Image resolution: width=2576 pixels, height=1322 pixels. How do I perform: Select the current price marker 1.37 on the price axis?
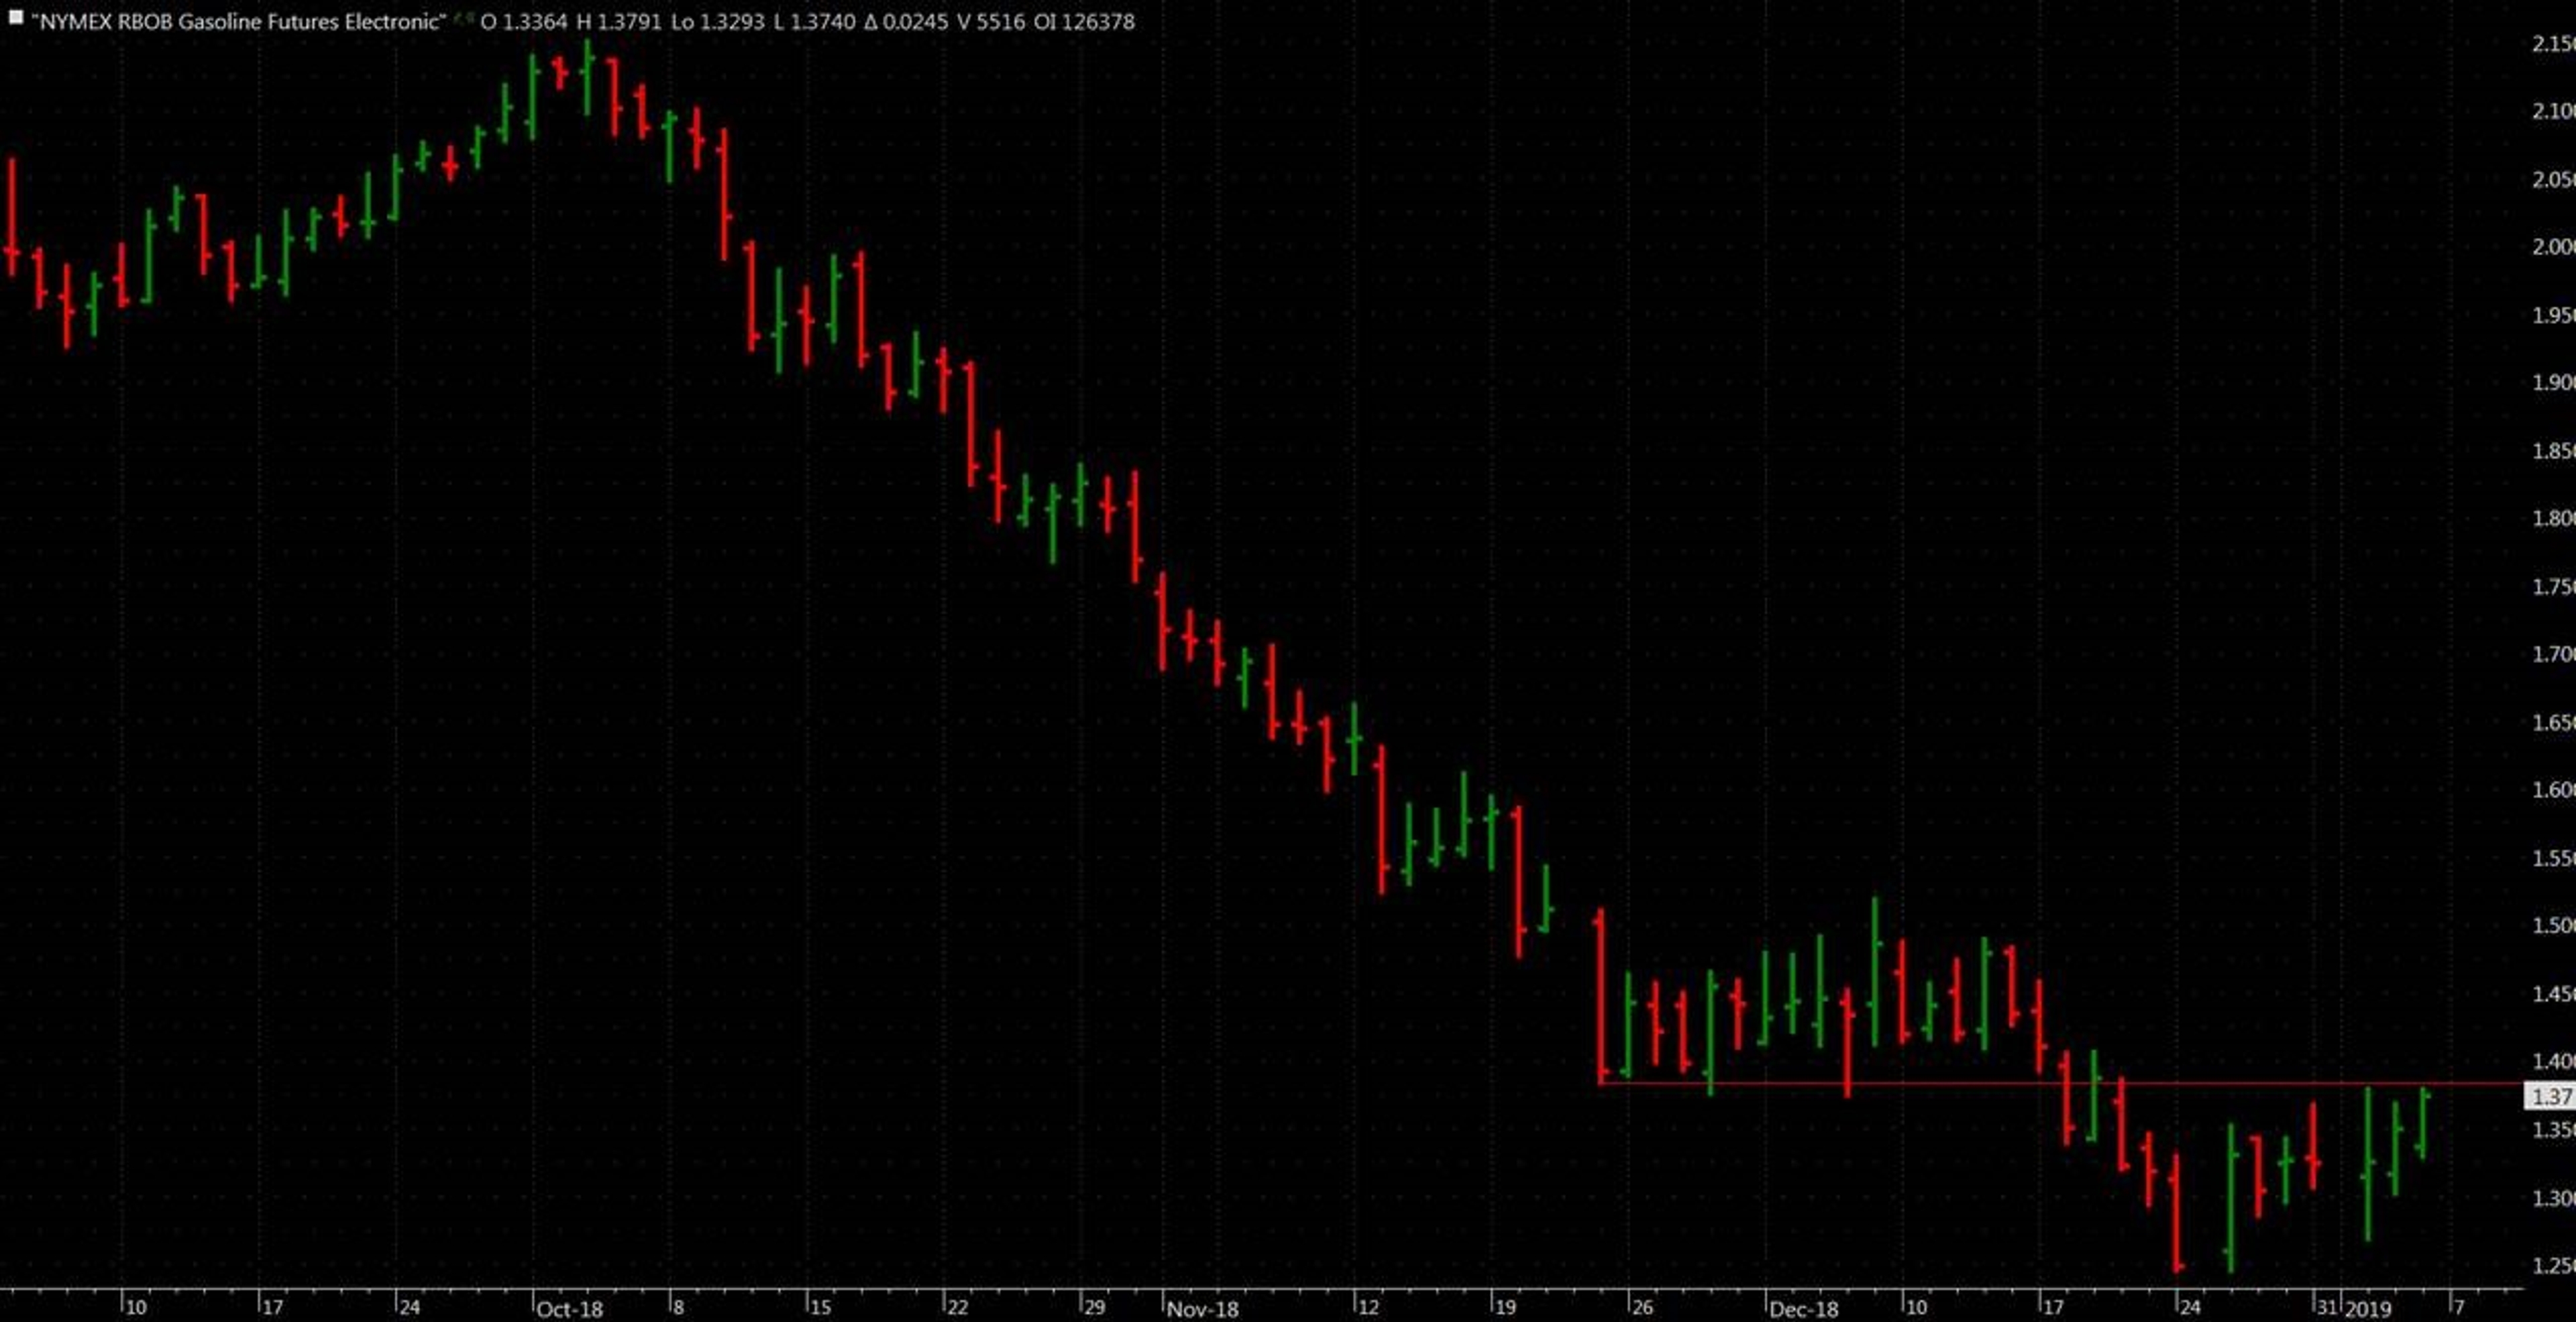click(x=2550, y=1096)
